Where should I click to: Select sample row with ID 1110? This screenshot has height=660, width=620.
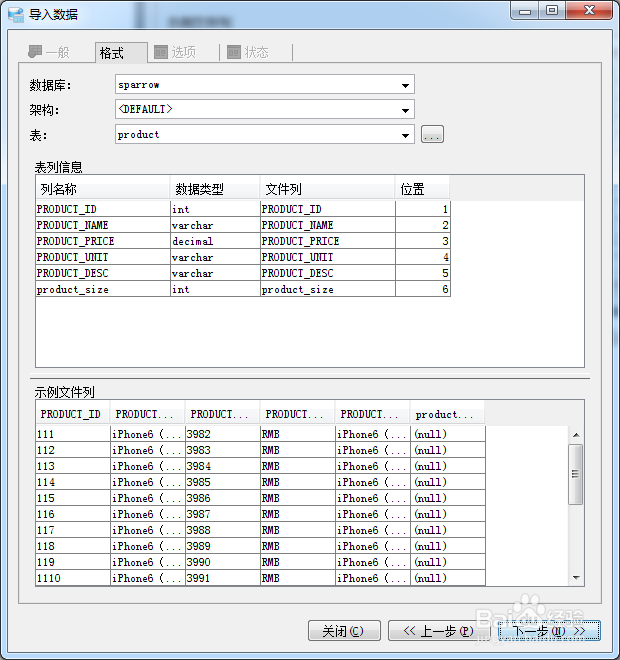point(261,578)
